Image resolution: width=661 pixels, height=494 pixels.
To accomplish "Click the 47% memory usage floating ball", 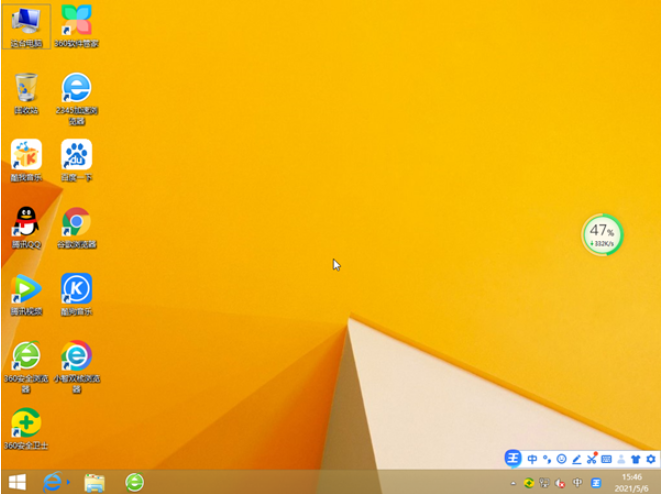I will point(602,235).
